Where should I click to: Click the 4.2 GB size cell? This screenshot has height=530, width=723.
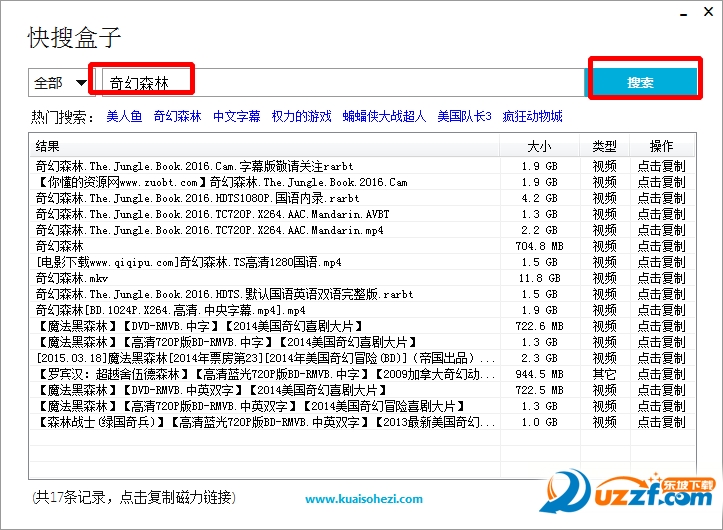pyautogui.click(x=539, y=198)
